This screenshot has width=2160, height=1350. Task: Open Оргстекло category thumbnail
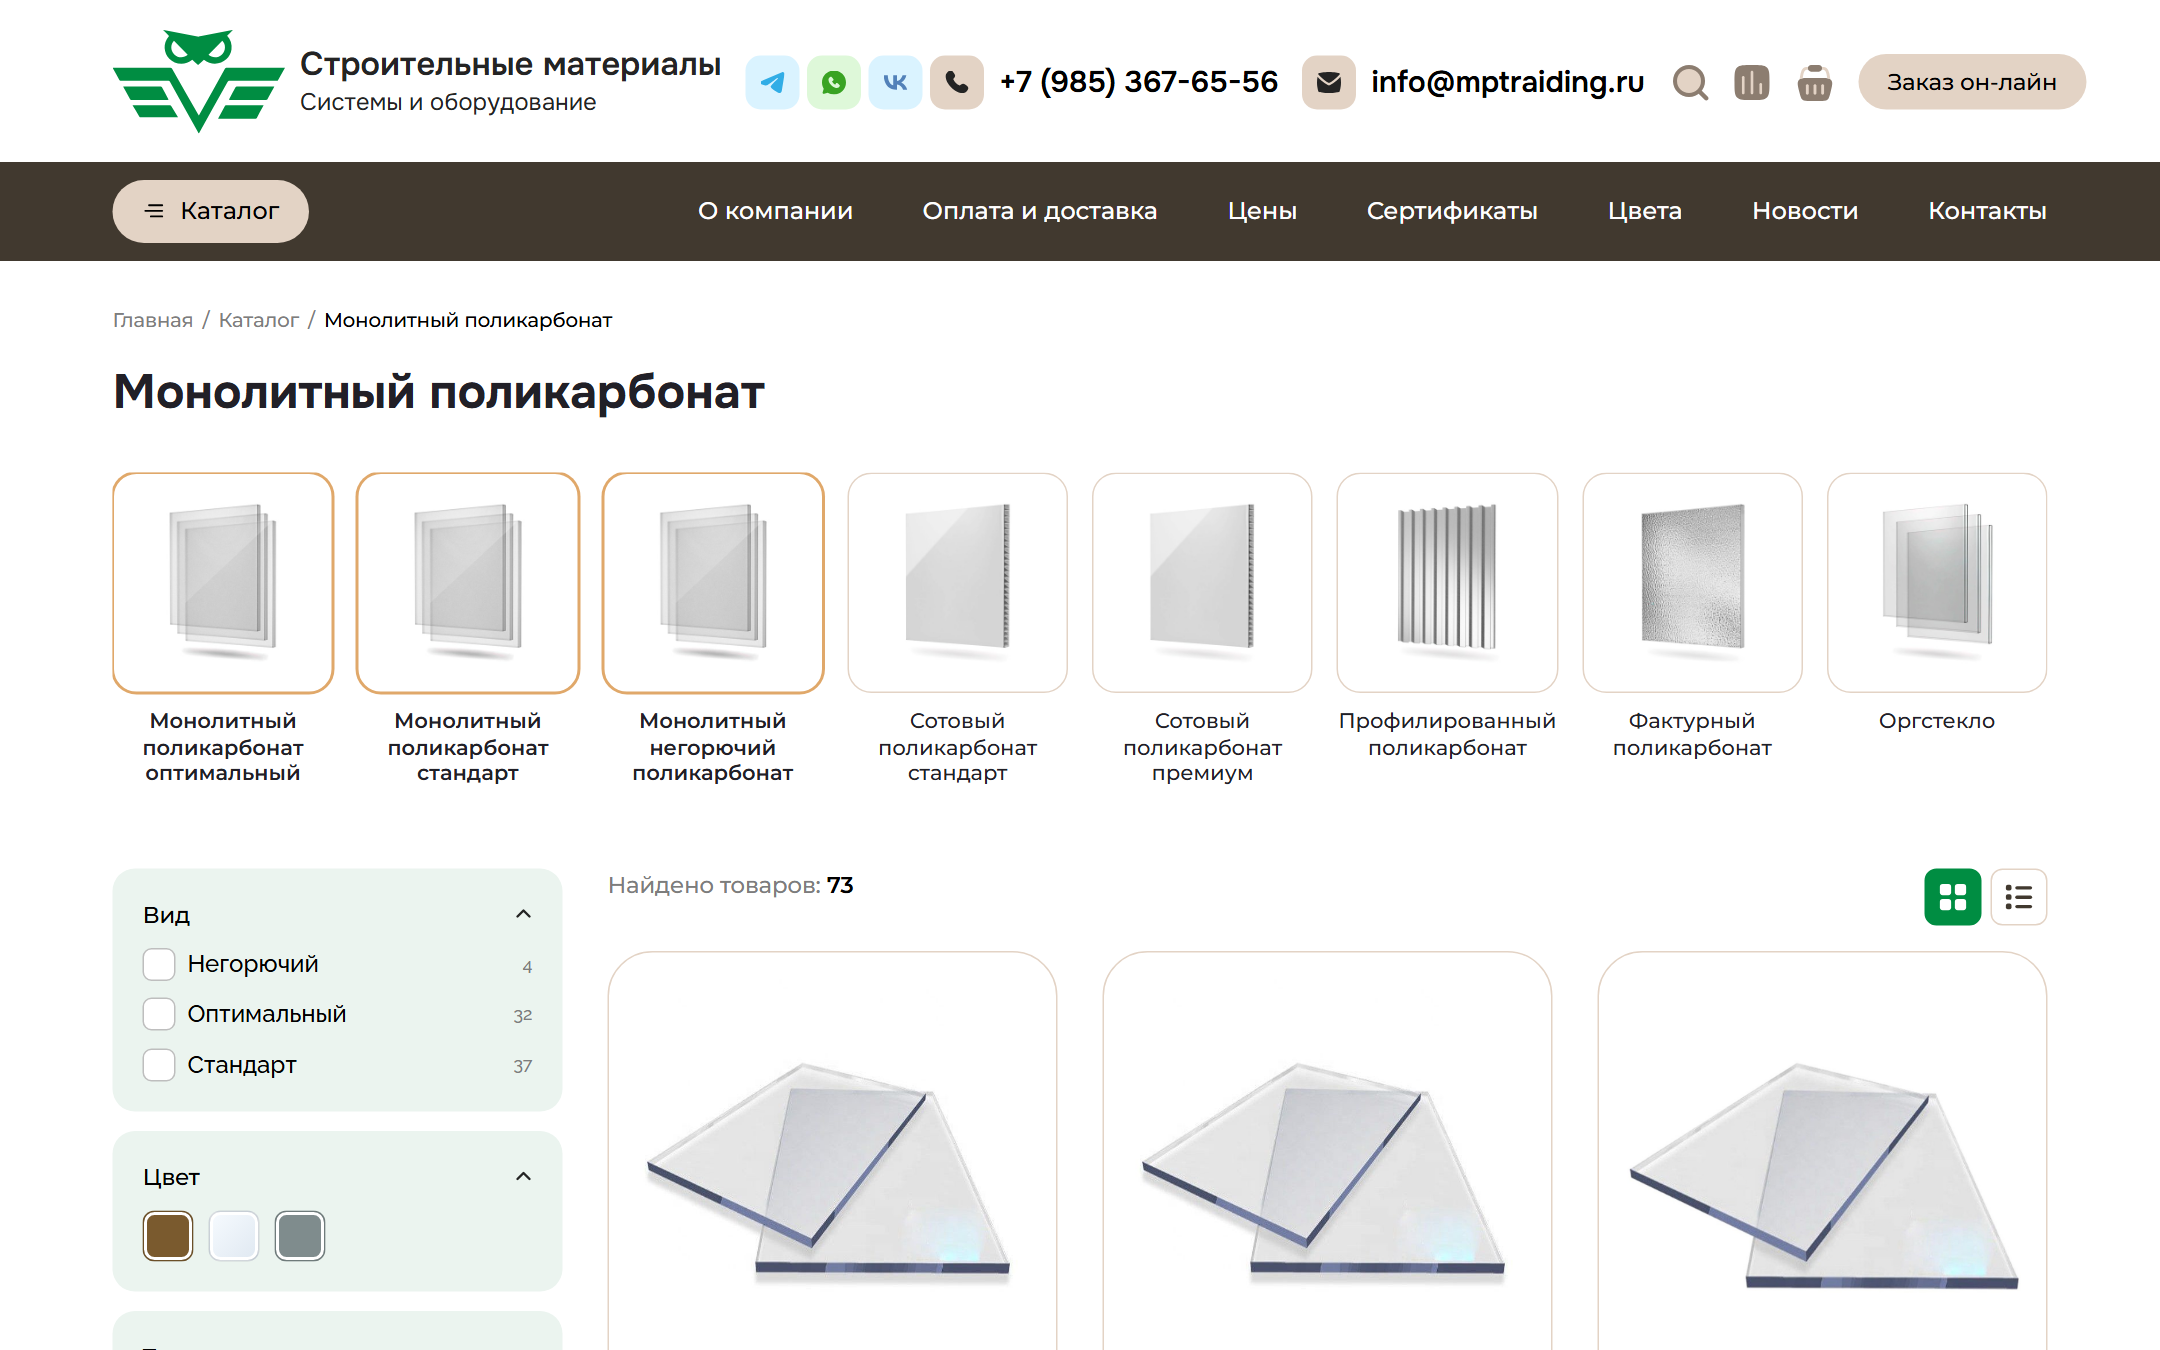click(x=1937, y=583)
